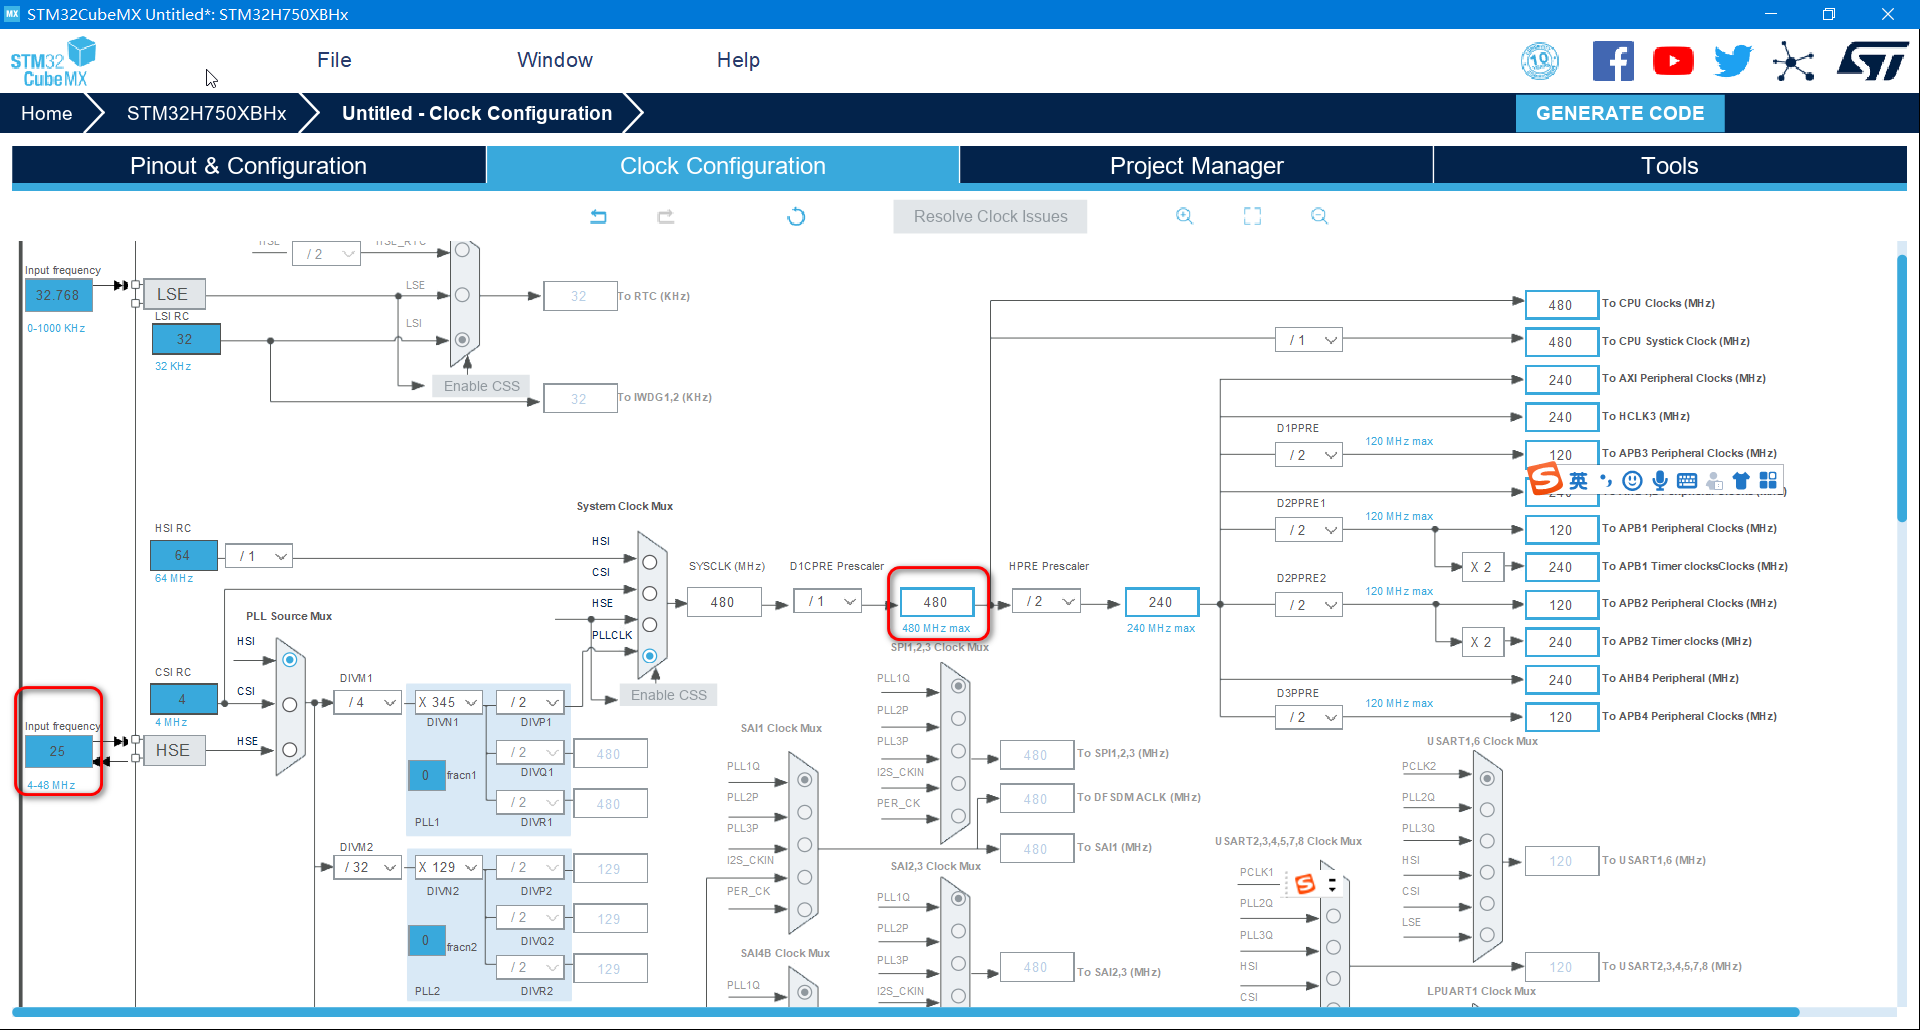
Task: Open the DIVM1 /4 dropdown
Action: pyautogui.click(x=368, y=702)
